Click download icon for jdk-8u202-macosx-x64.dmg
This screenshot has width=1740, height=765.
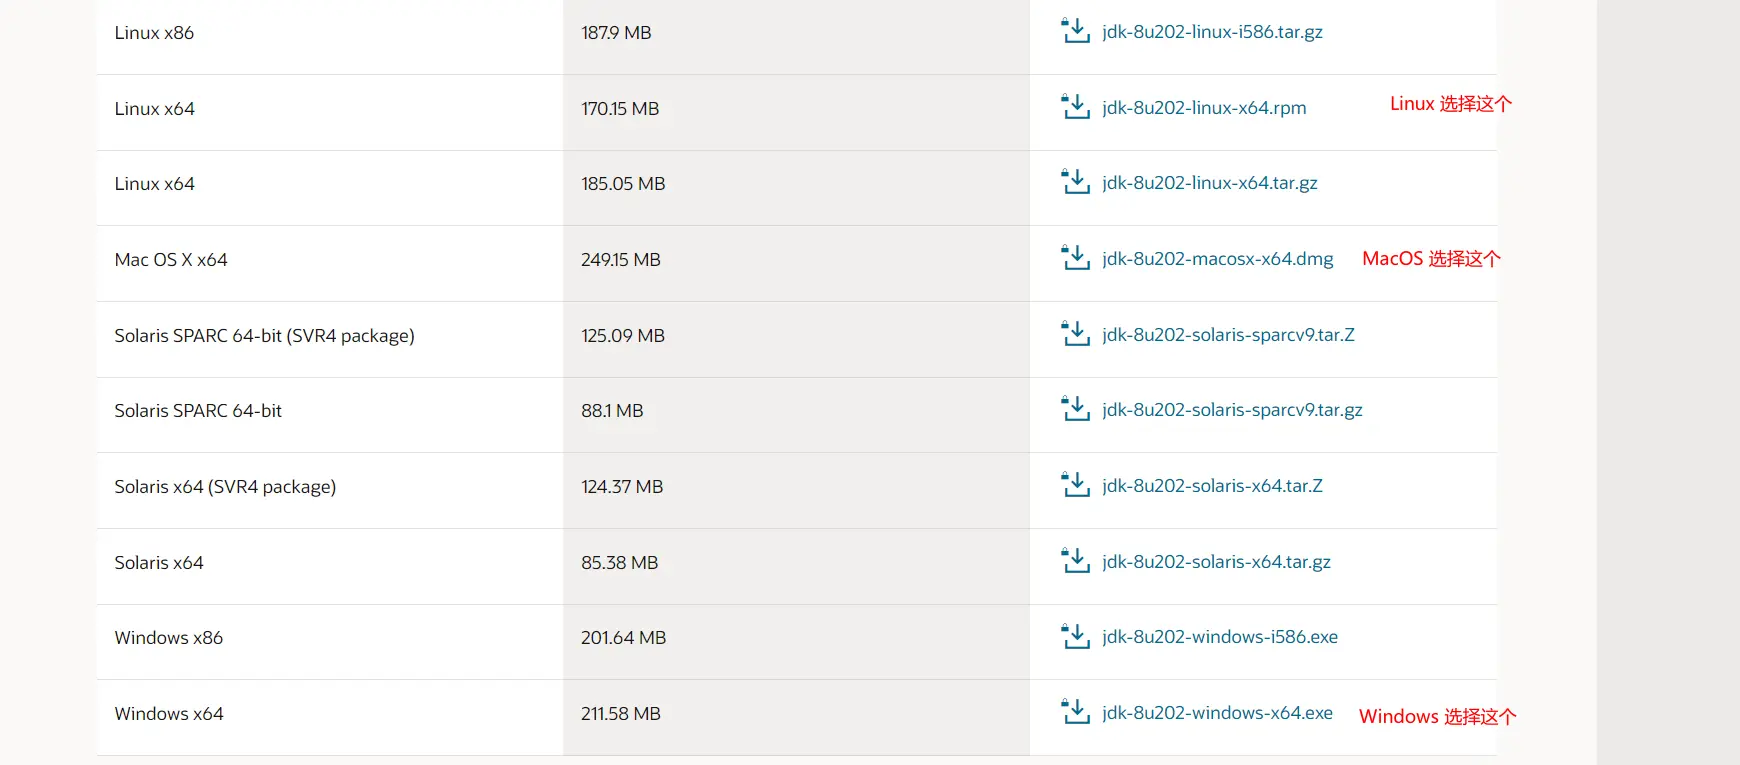(x=1075, y=258)
